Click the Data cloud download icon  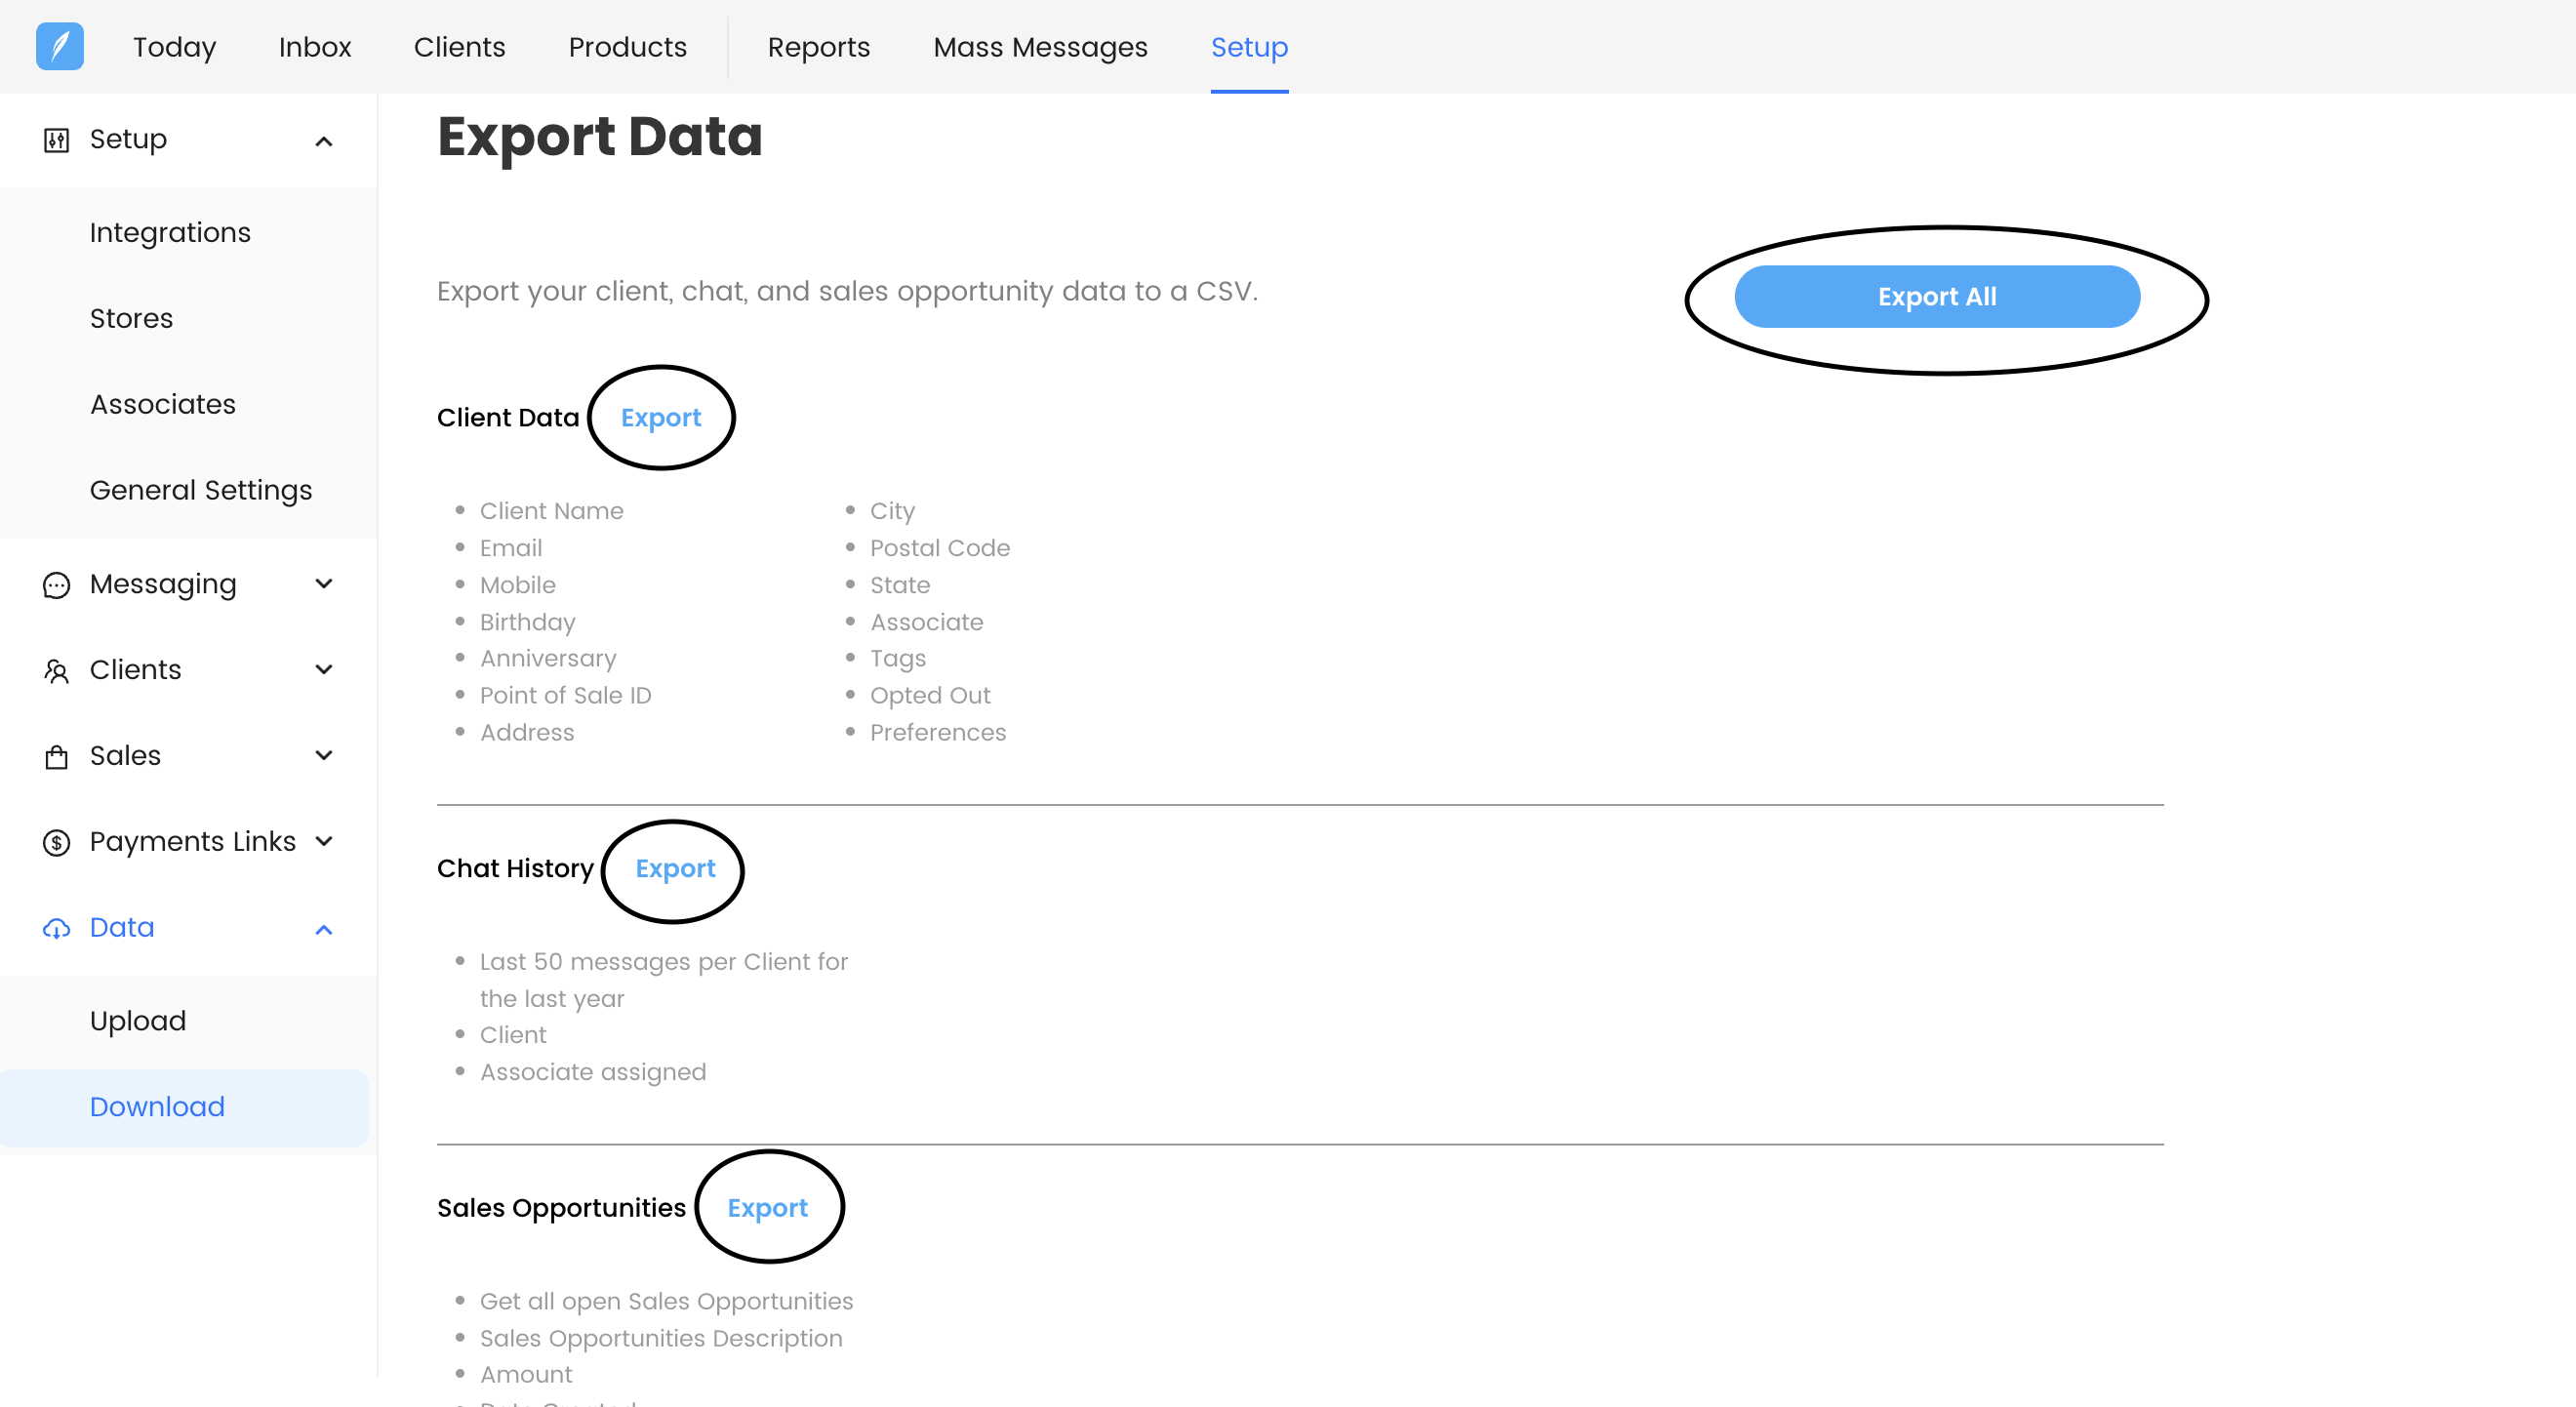56,929
